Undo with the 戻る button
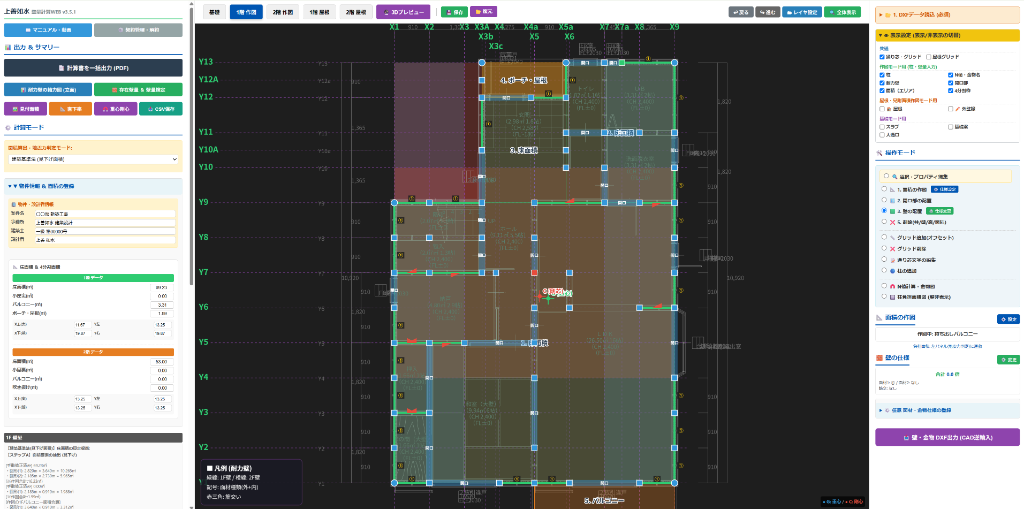This screenshot has width=1024, height=509. pos(740,12)
